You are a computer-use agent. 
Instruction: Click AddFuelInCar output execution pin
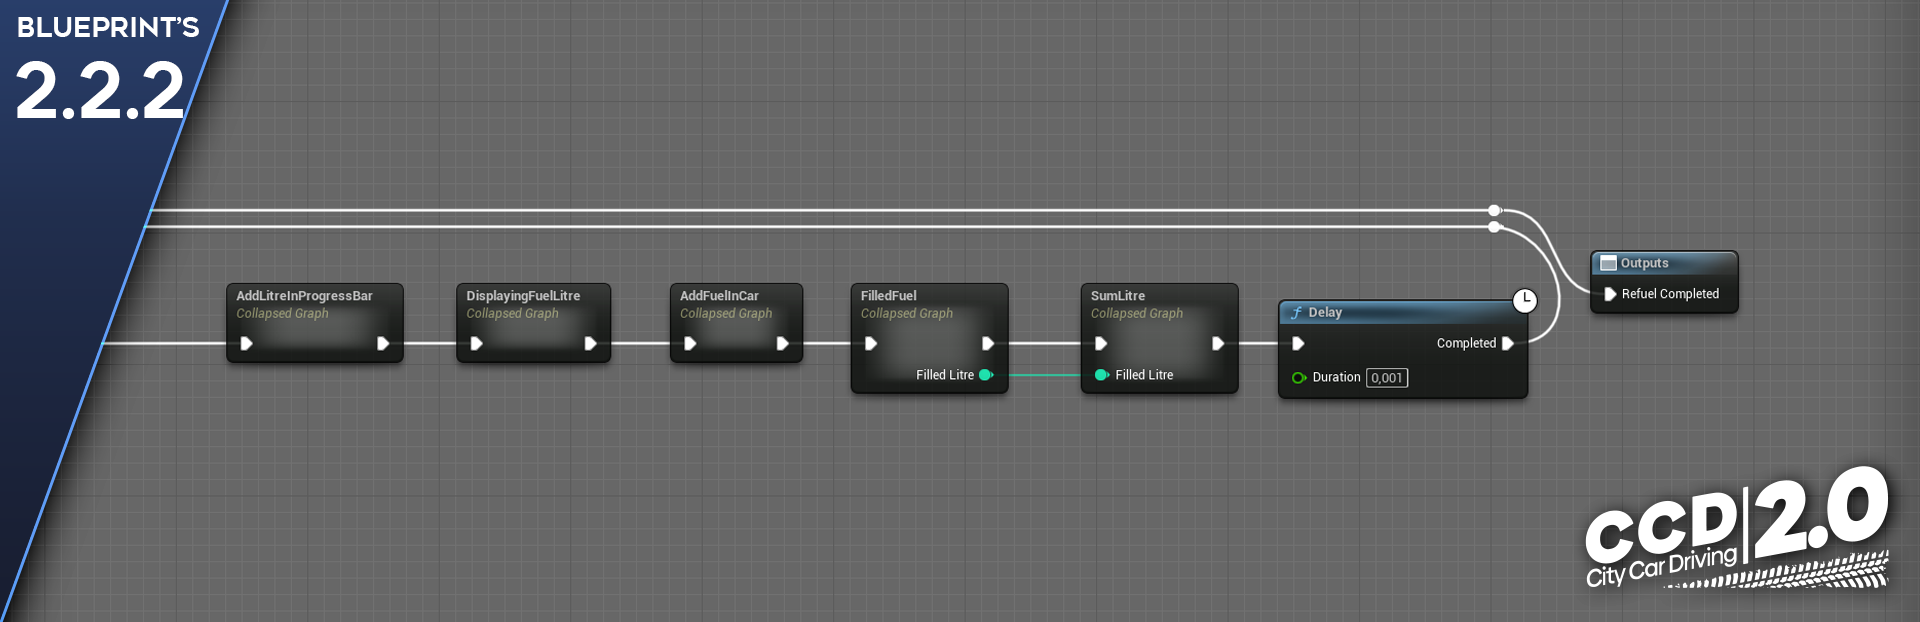[x=783, y=343]
